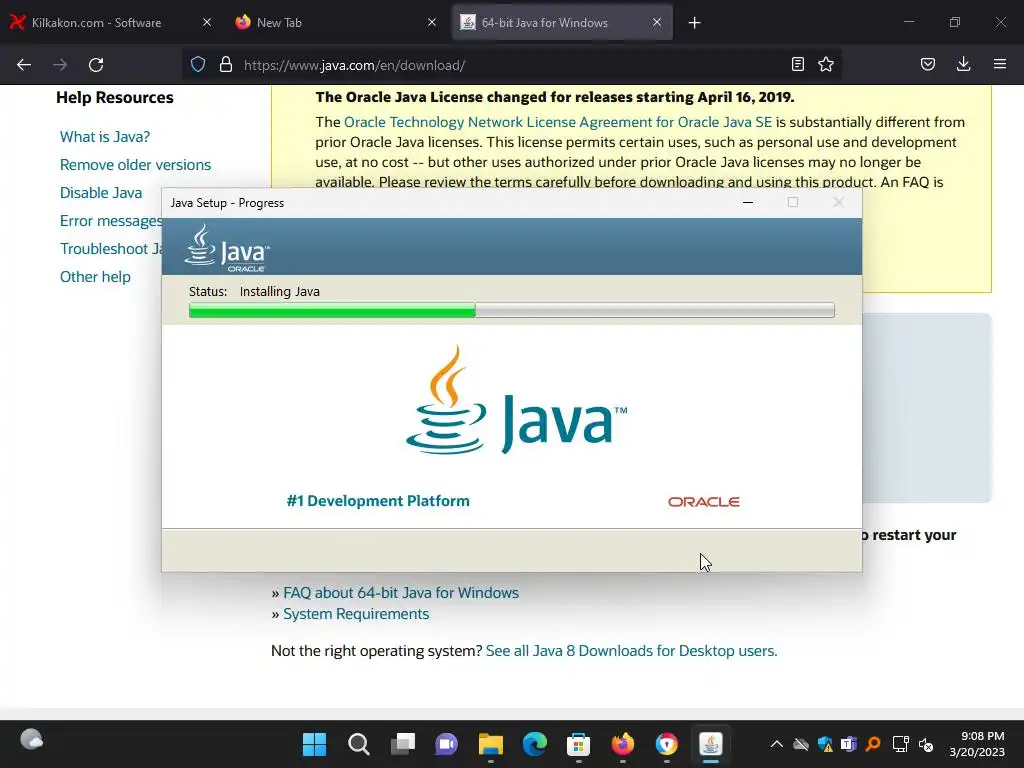Open network display tray icon
This screenshot has height=768, width=1024.
901,744
